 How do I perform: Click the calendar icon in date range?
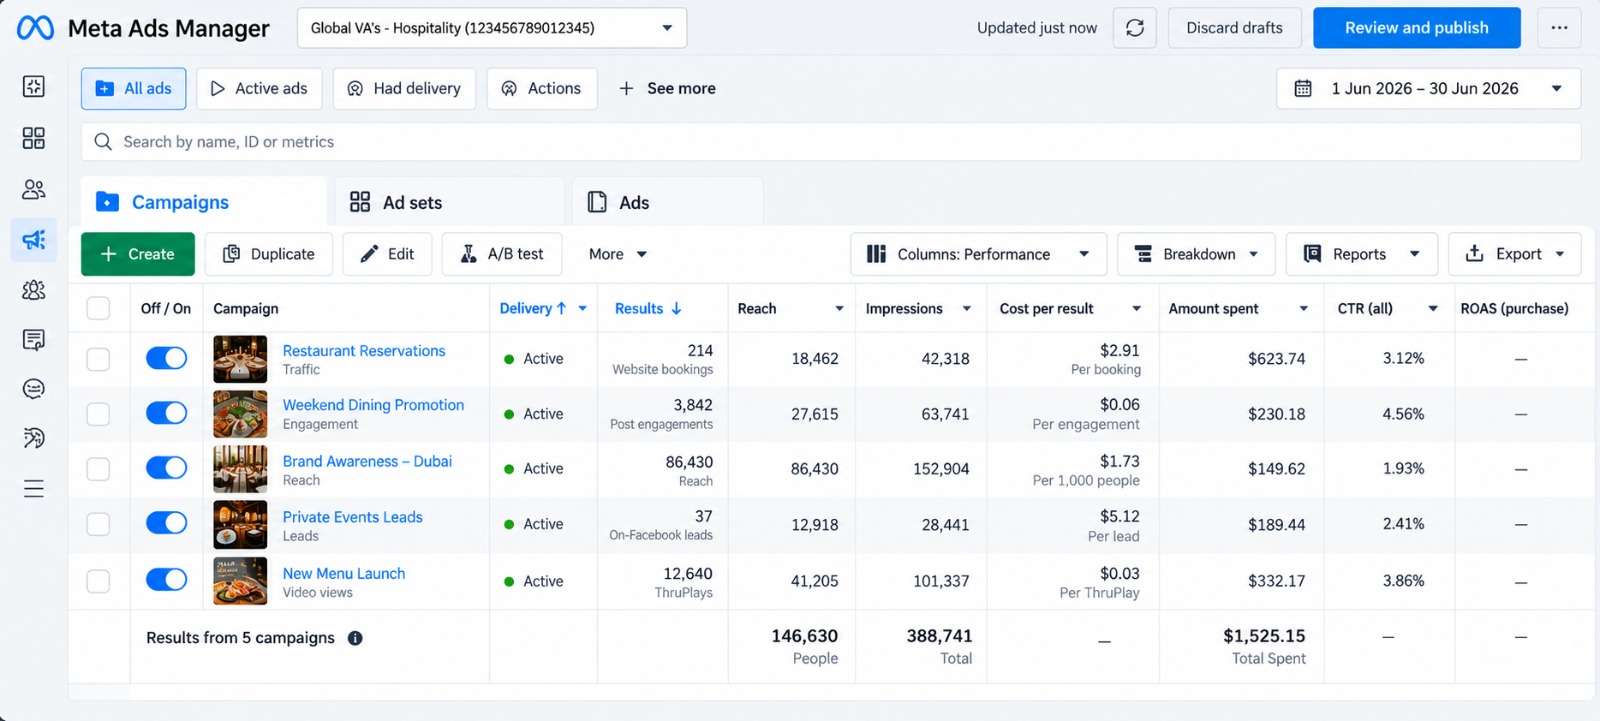[1303, 89]
